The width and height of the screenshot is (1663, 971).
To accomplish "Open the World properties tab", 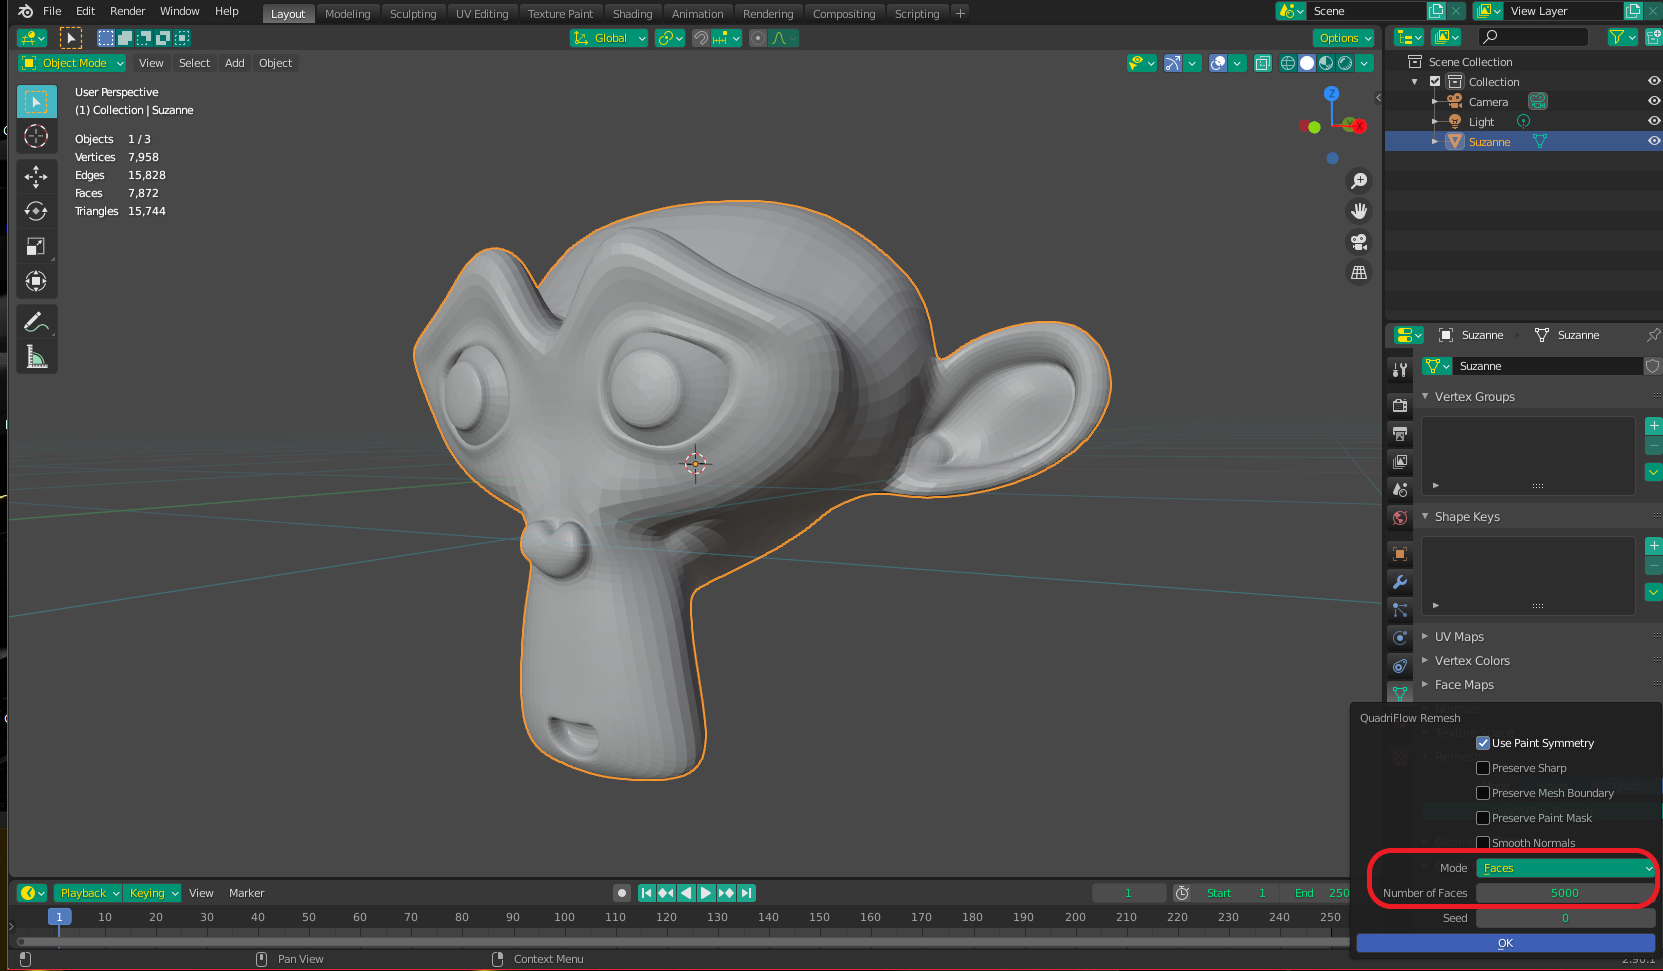I will (1400, 517).
